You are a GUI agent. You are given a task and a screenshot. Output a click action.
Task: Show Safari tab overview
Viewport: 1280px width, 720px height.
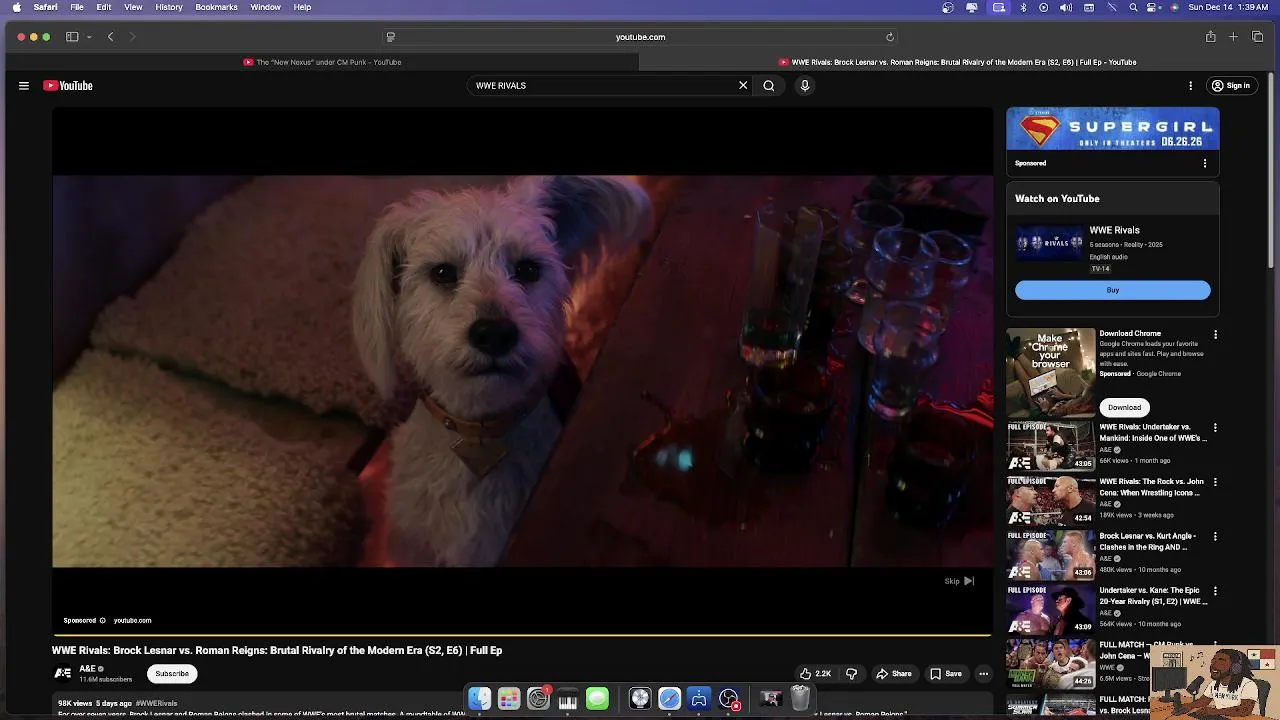click(x=1257, y=37)
